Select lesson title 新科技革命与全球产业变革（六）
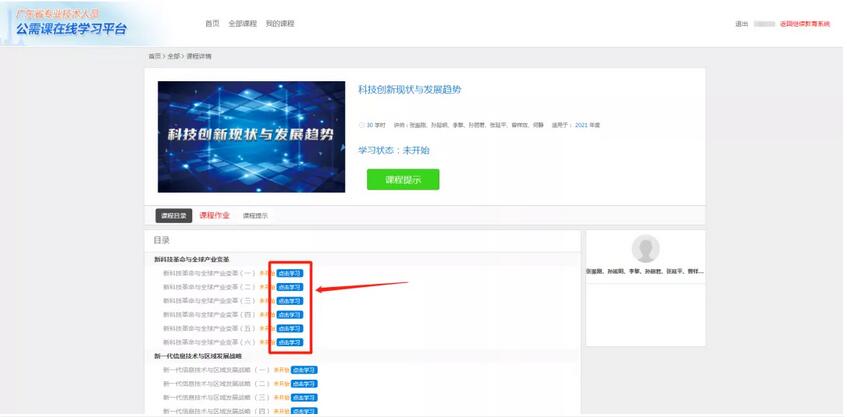 click(x=210, y=342)
